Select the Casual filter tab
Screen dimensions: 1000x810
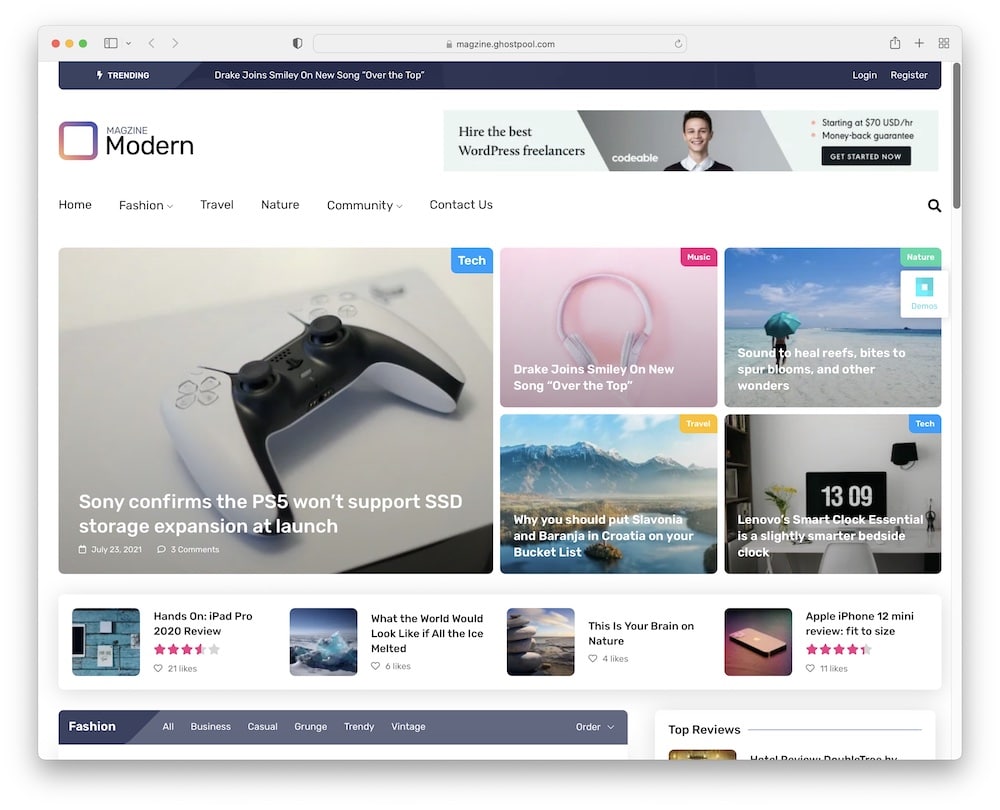pos(263,726)
